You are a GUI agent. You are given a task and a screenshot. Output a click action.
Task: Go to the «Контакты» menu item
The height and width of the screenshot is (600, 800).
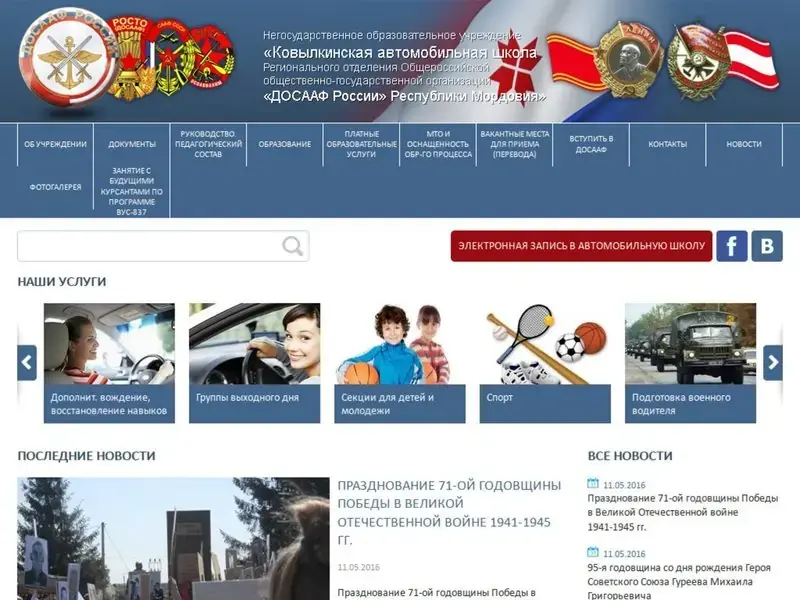667,144
